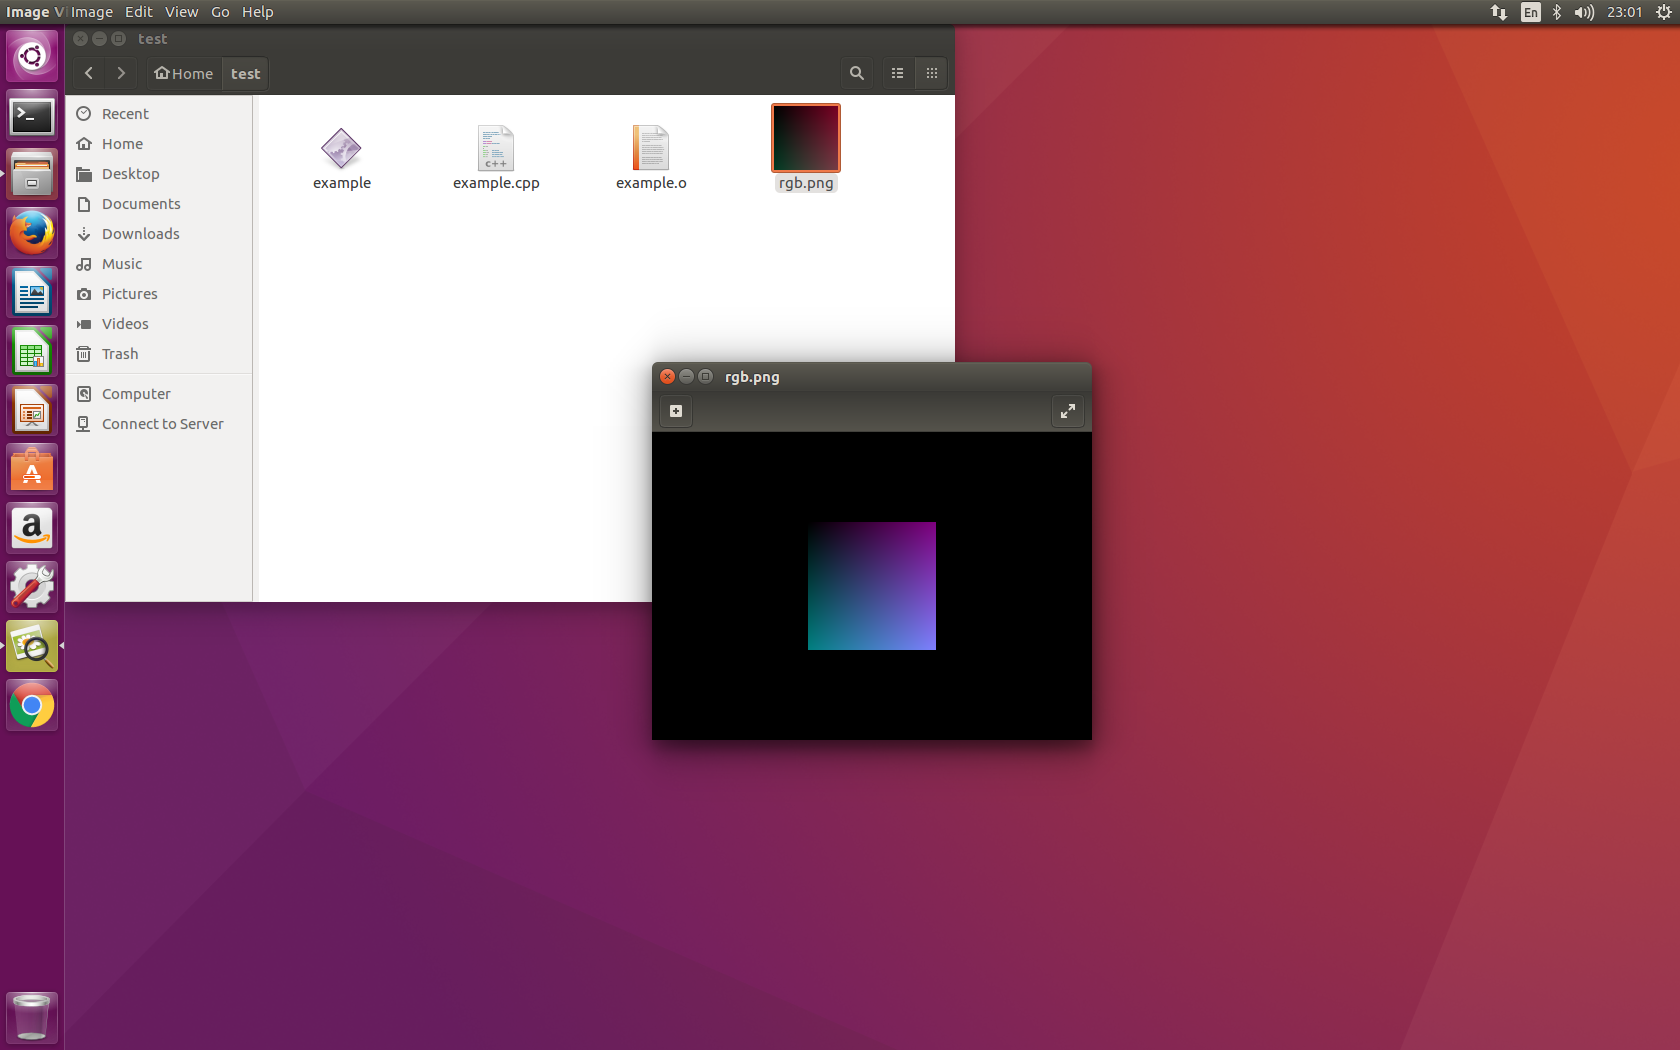Open the clock menu showing 23:01

(1624, 12)
